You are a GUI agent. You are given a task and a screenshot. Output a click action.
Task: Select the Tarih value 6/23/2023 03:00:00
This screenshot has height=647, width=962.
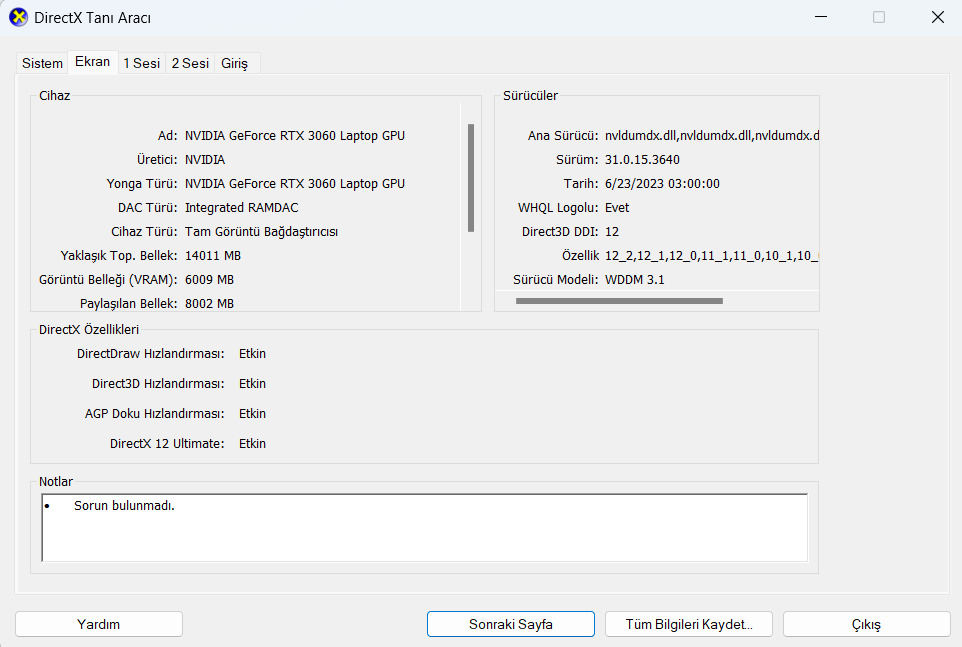(x=662, y=183)
